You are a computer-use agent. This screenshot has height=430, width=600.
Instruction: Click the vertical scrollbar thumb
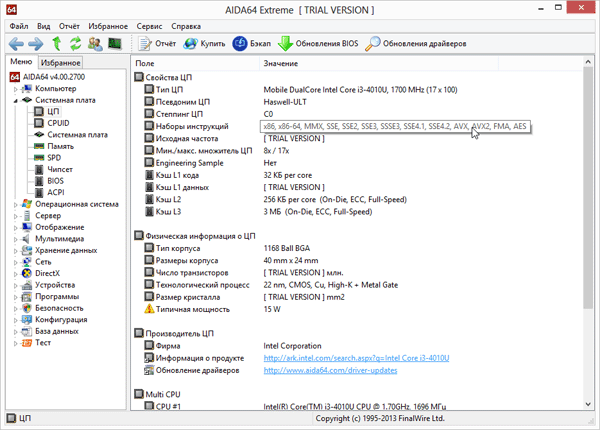click(588, 187)
